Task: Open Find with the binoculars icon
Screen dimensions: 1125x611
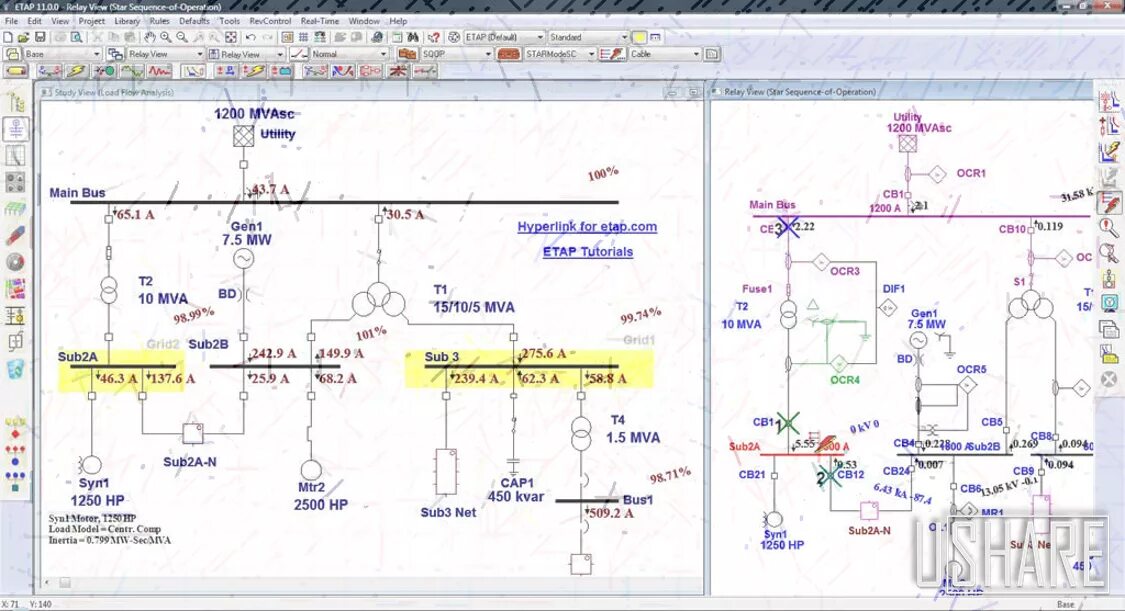Action: pos(413,37)
